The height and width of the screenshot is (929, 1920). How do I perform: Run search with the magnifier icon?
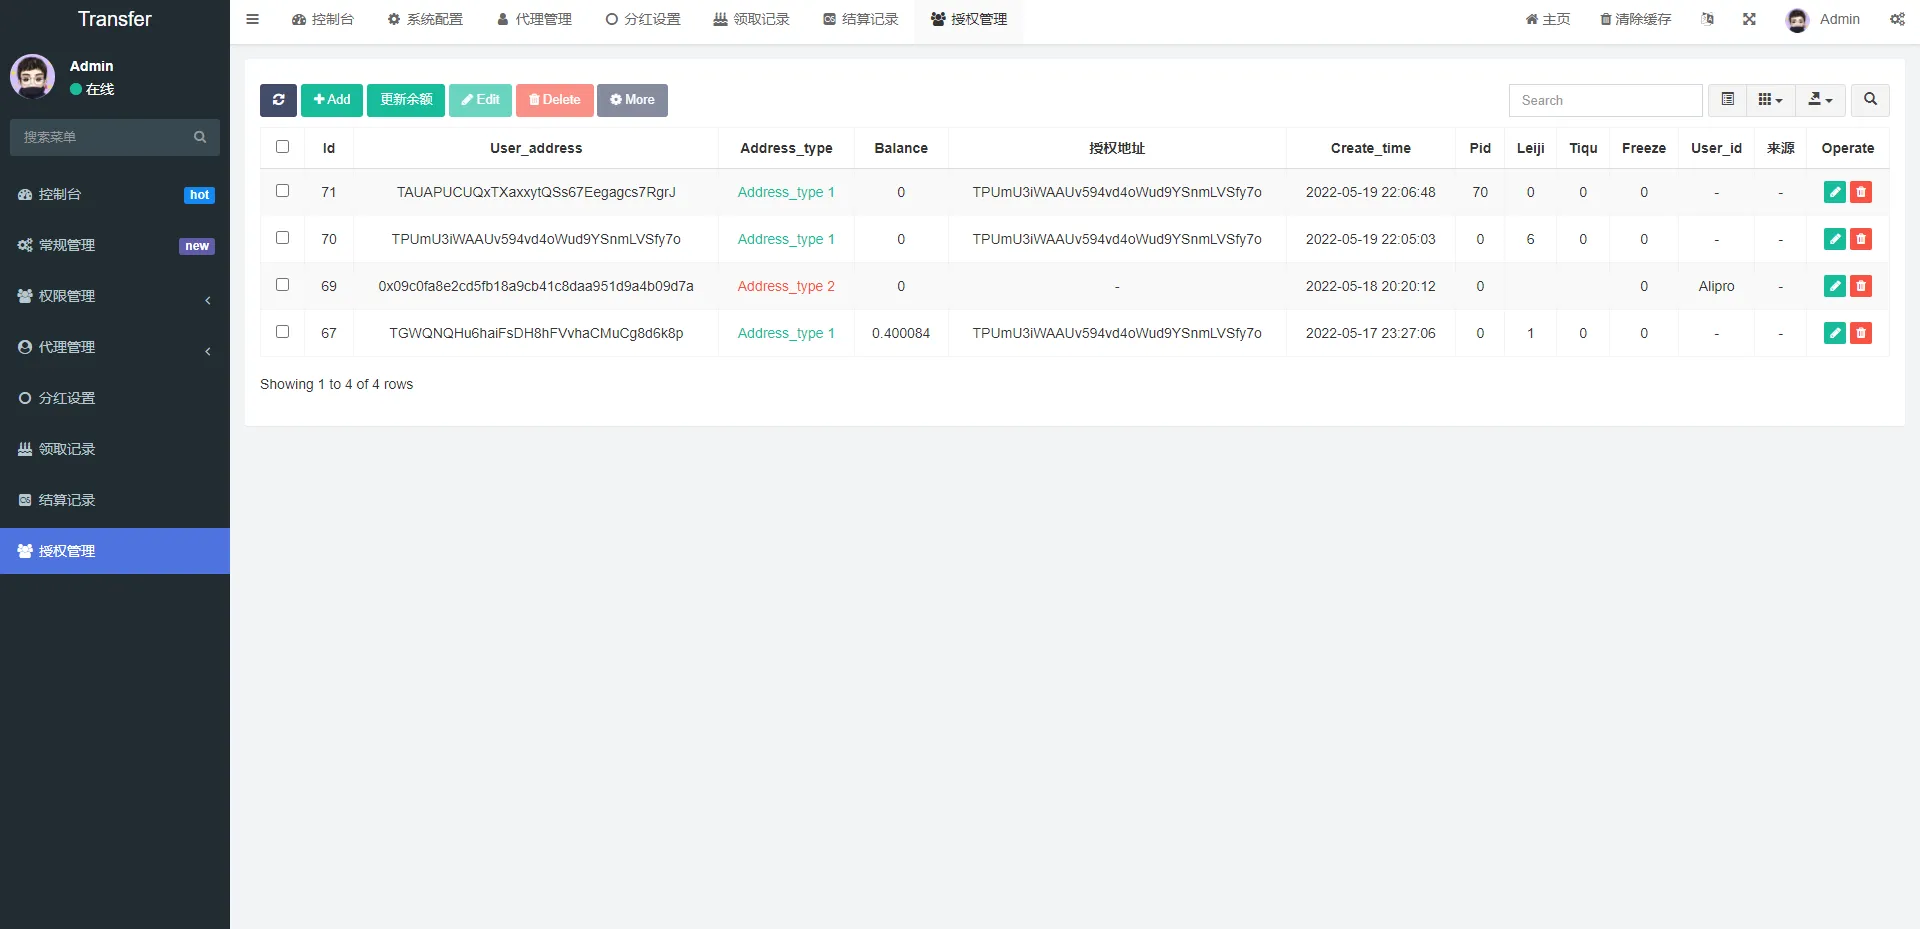coord(1870,100)
